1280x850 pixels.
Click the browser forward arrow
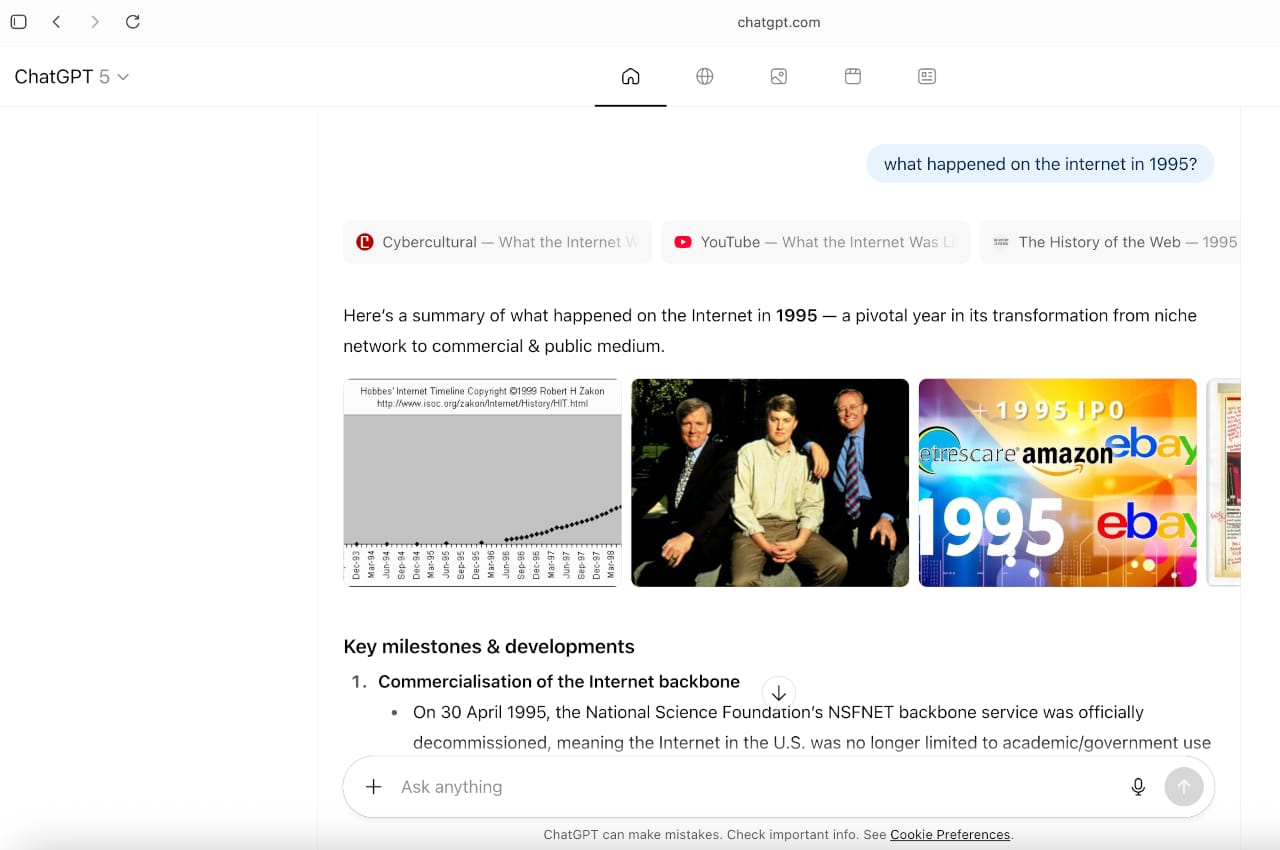[x=95, y=22]
